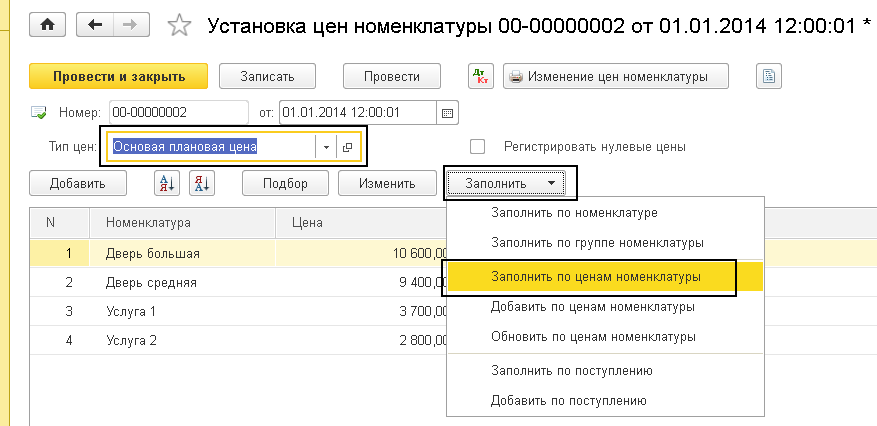
Task: Choose Заполнить по номенклатуре
Action: pyautogui.click(x=606, y=213)
